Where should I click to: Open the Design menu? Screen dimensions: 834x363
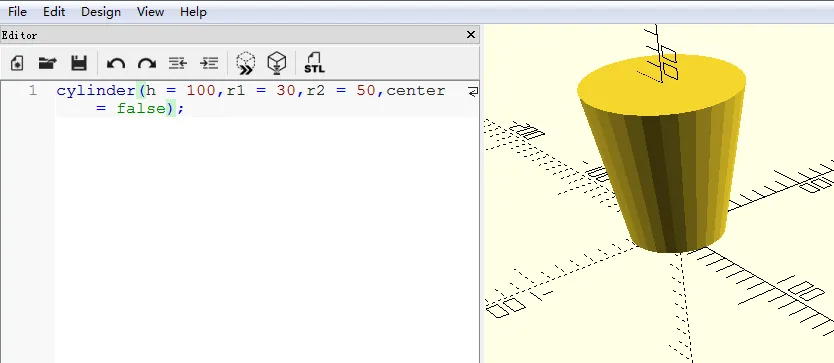[x=101, y=12]
